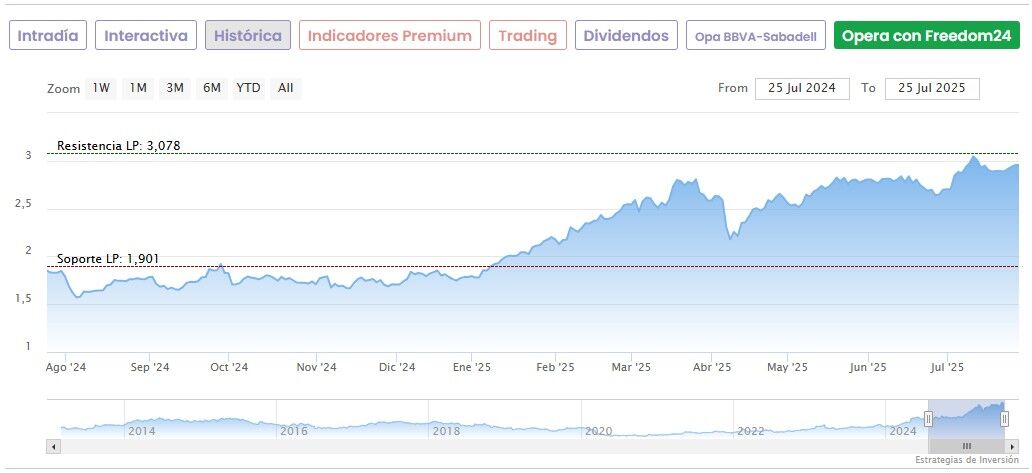Open Indicadores Premium
The width and height of the screenshot is (1032, 473).
(x=389, y=36)
